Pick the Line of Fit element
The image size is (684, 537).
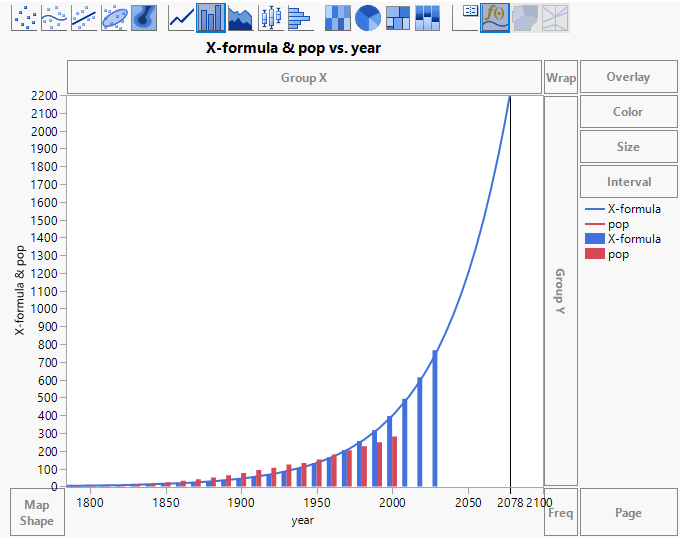84,17
